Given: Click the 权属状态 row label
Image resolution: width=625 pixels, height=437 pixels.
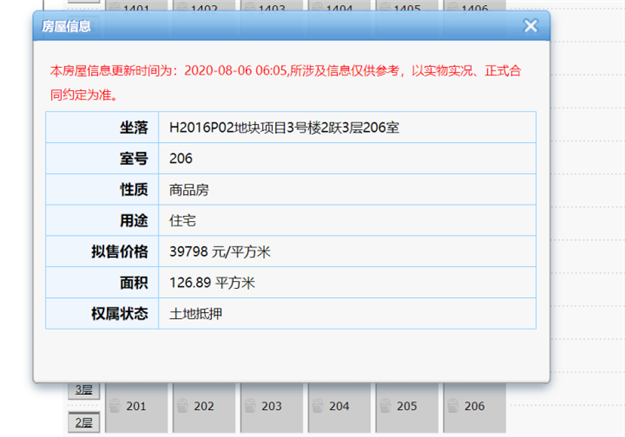Looking at the screenshot, I should coord(120,314).
